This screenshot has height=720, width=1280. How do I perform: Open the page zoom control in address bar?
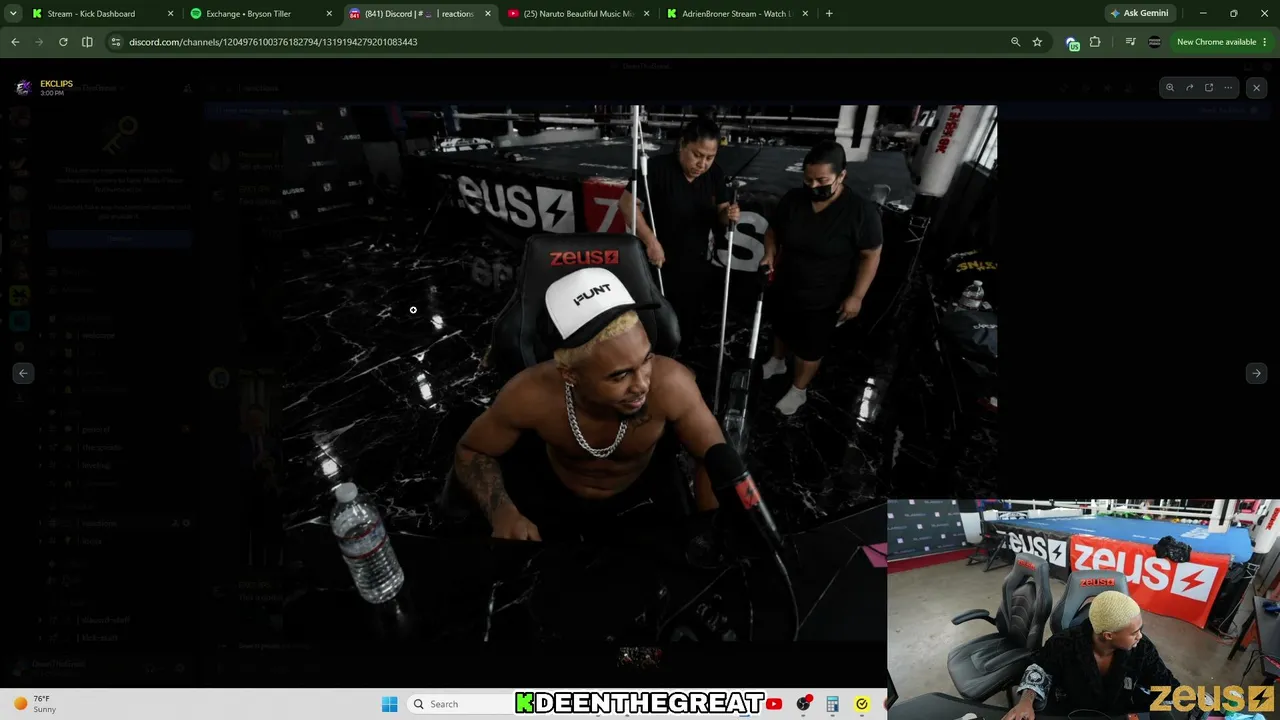tap(1015, 42)
